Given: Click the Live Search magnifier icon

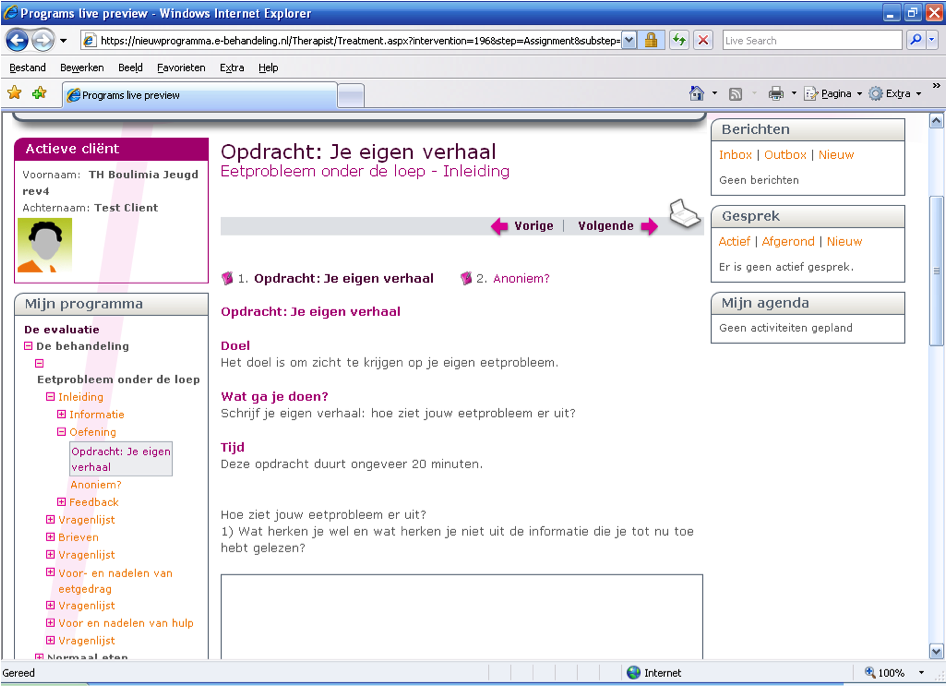Looking at the screenshot, I should coord(916,40).
